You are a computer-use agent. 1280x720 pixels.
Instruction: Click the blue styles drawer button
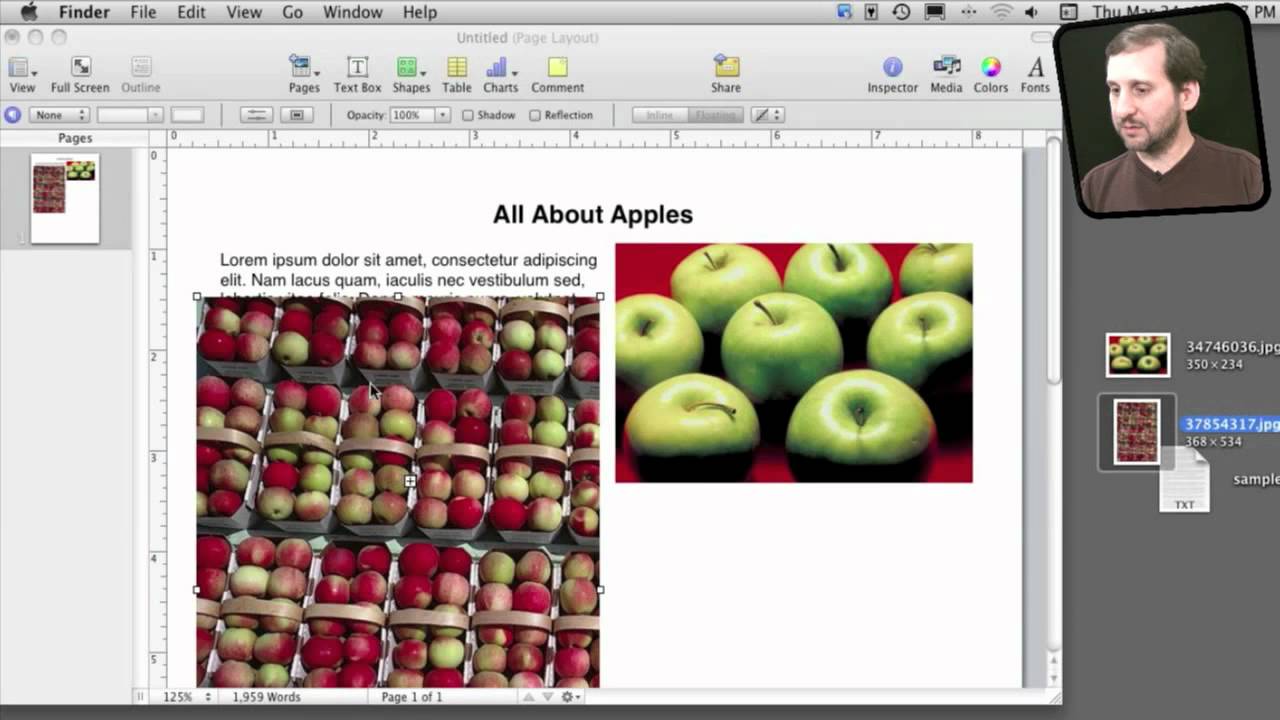click(x=13, y=115)
